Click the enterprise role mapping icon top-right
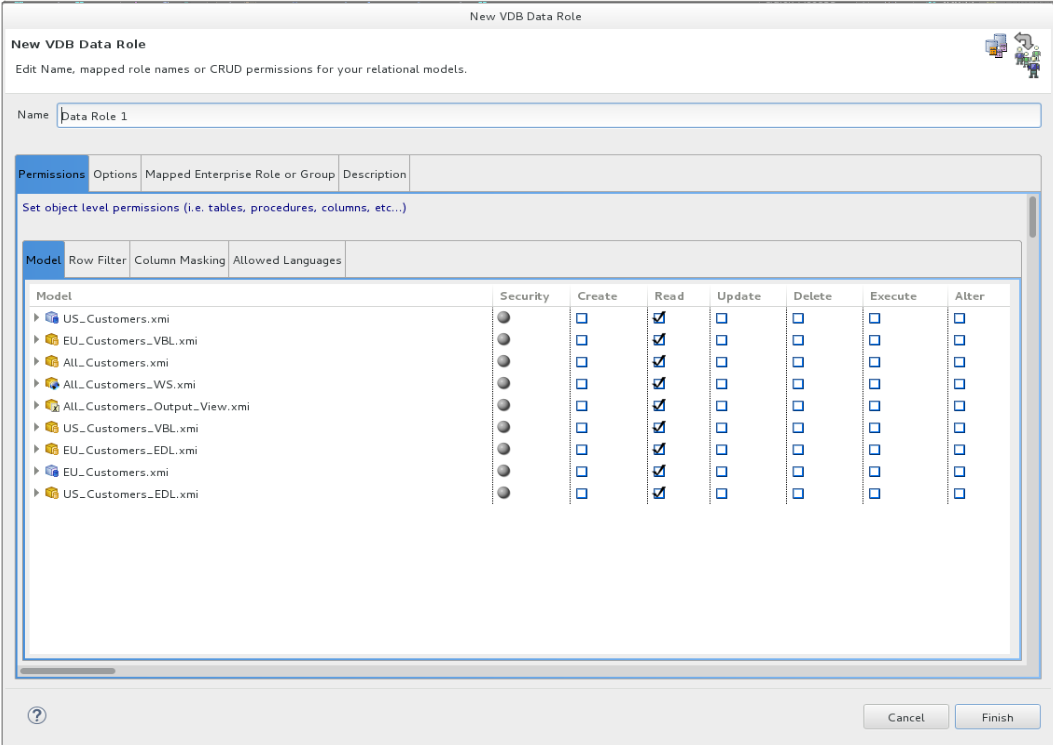 point(1027,53)
